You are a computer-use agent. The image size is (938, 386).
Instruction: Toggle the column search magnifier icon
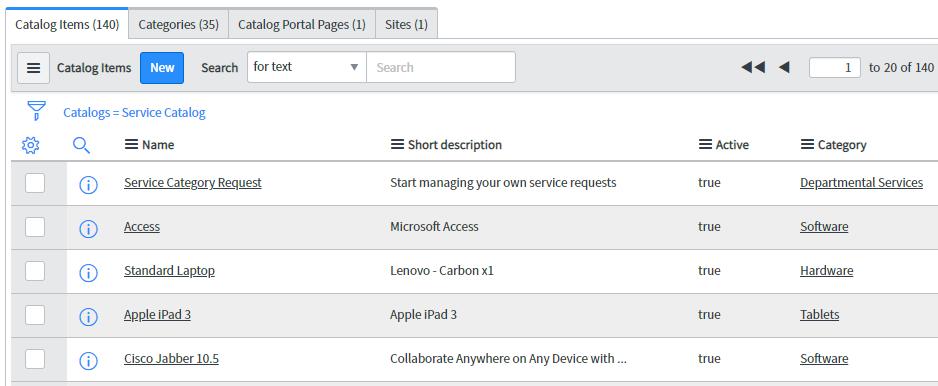click(x=81, y=145)
